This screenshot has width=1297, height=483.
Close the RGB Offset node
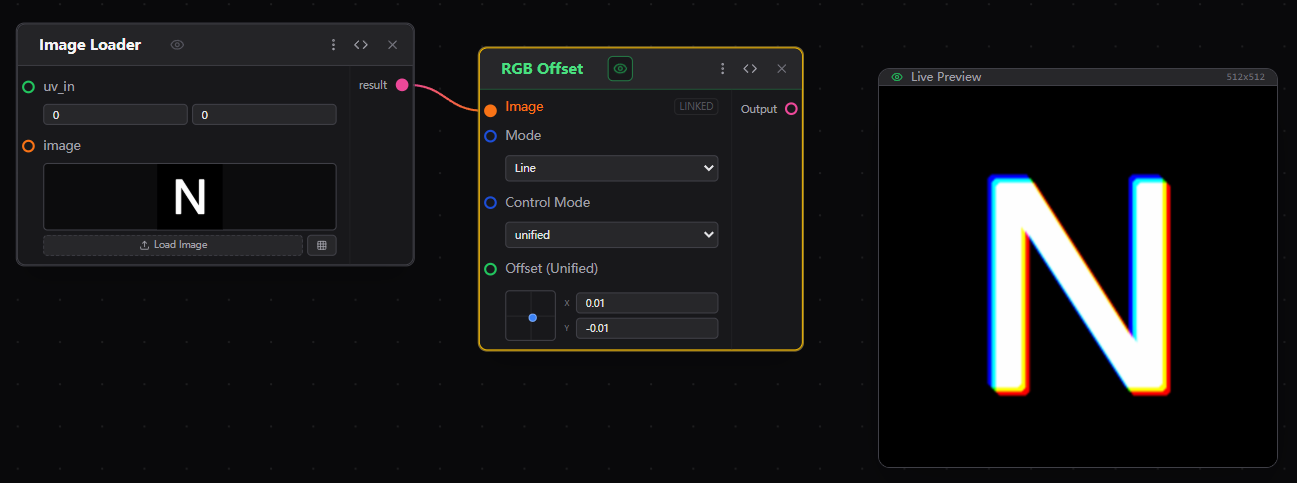pos(782,69)
